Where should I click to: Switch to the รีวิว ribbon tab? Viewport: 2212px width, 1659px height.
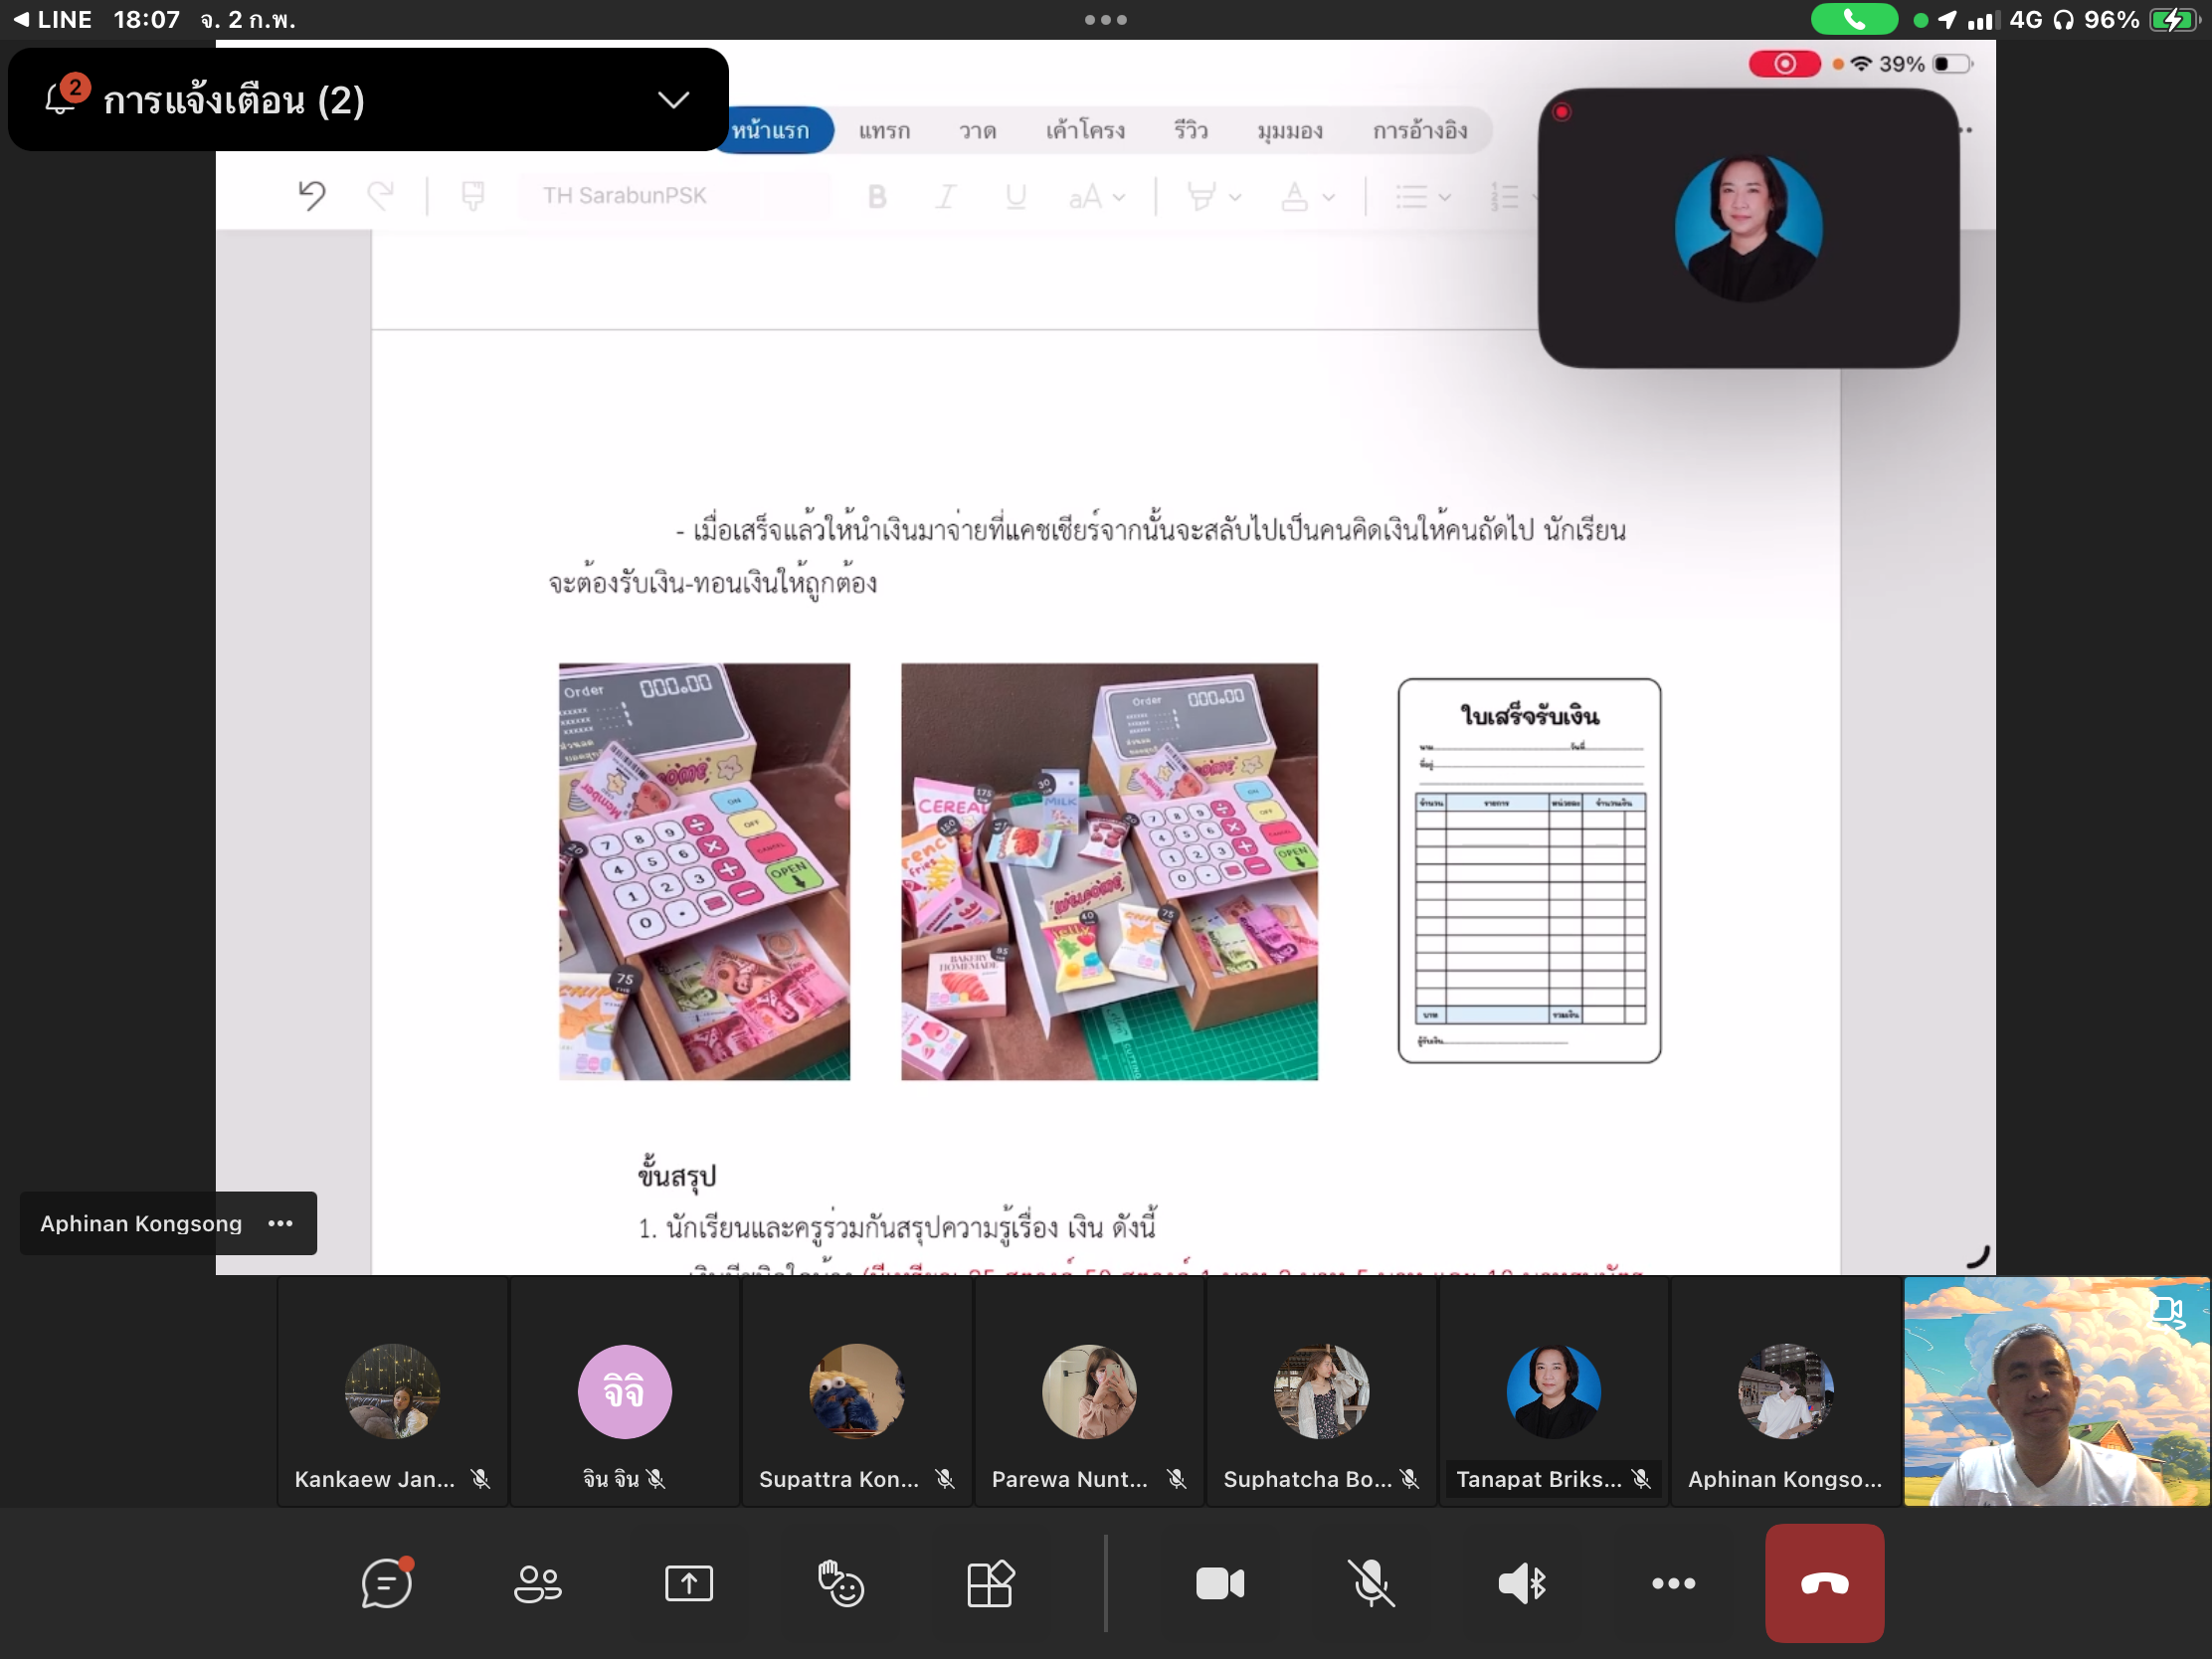1190,130
